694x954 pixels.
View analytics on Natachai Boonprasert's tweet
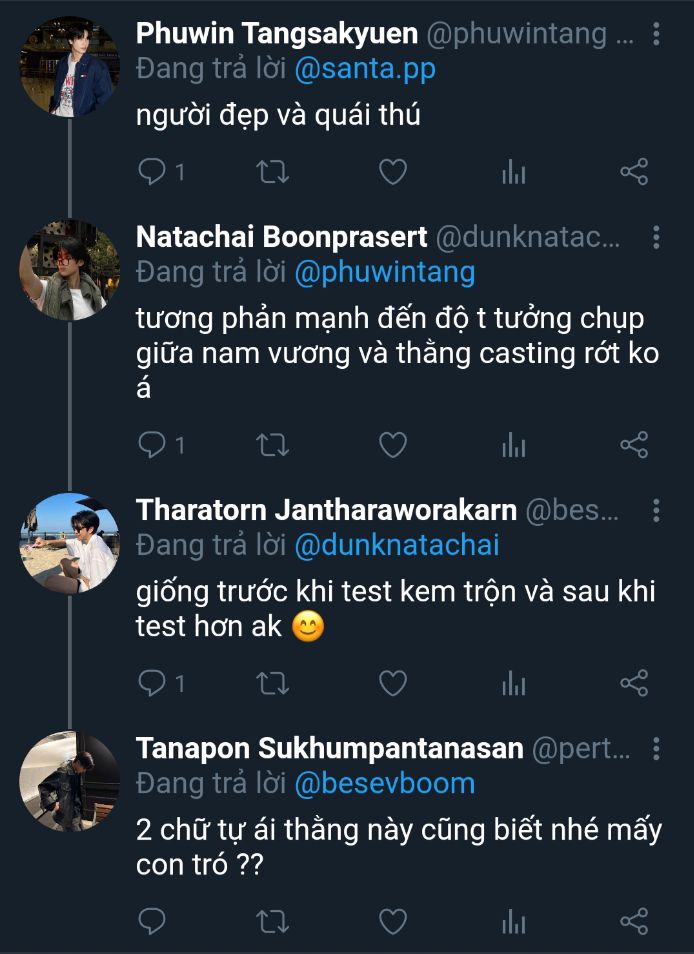(x=513, y=444)
